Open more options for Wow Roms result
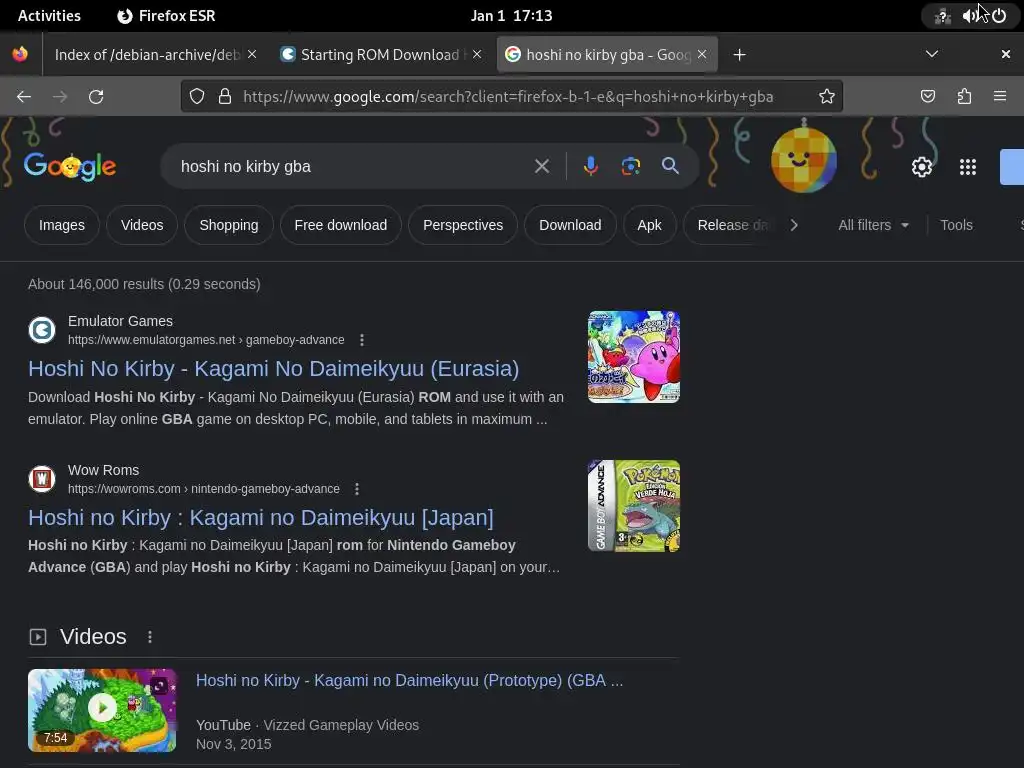 (x=357, y=488)
